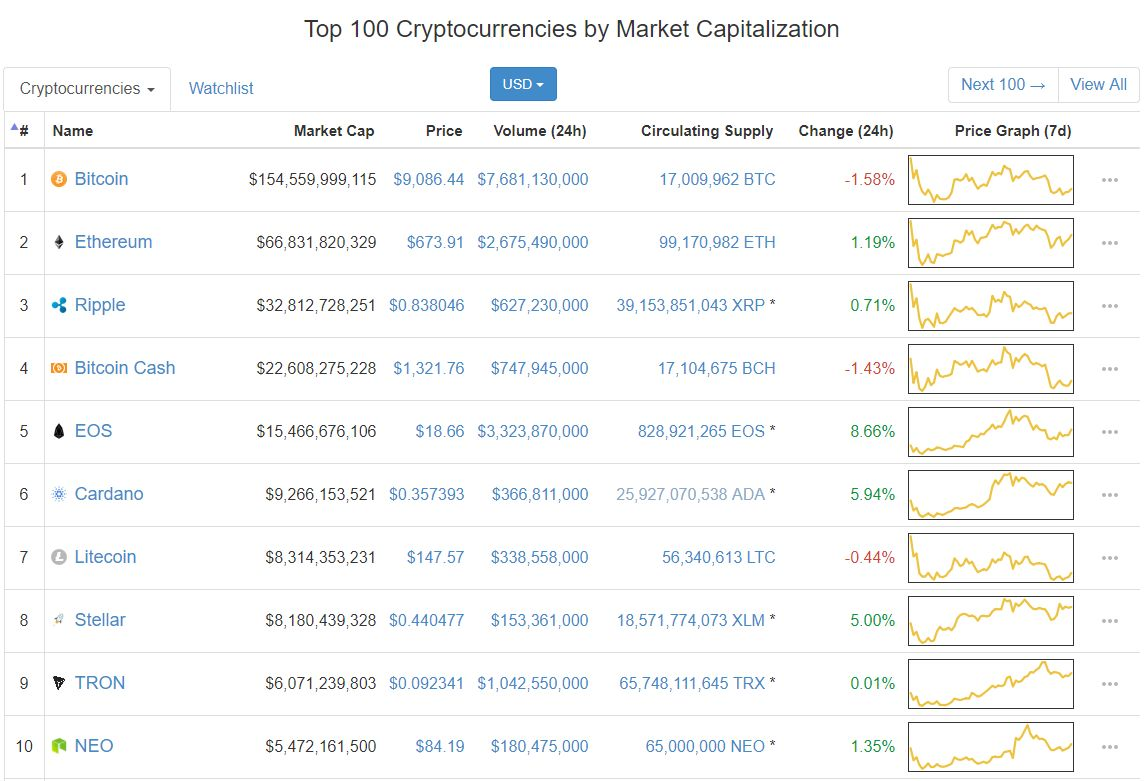Click the Ripple logo icon
1148x781 pixels.
[58, 306]
